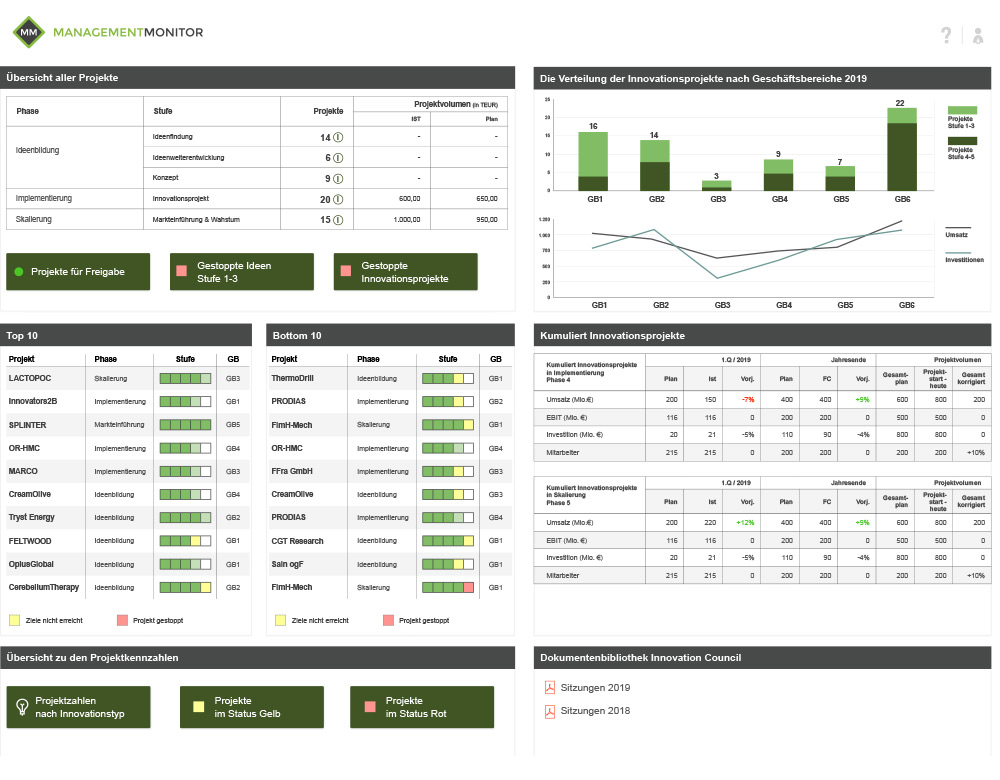Click Skalierung phase in overview table
Image resolution: width=1000 pixels, height=780 pixels.
pyautogui.click(x=34, y=219)
